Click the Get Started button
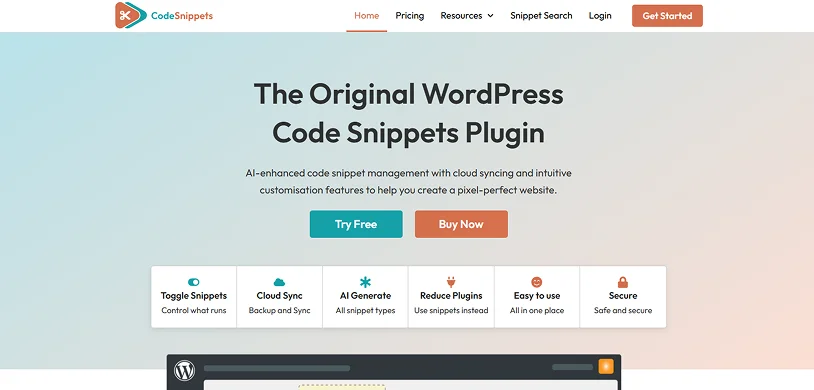 click(x=667, y=16)
